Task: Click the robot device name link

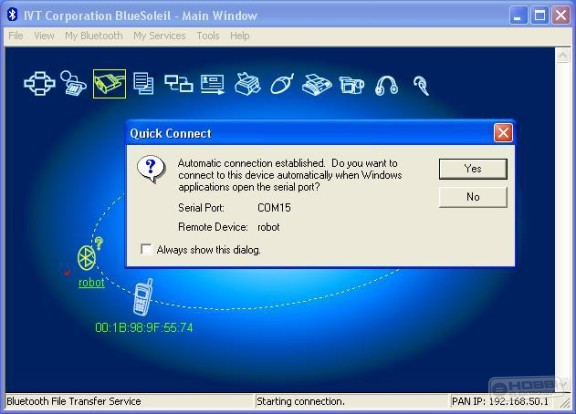Action: pyautogui.click(x=91, y=282)
